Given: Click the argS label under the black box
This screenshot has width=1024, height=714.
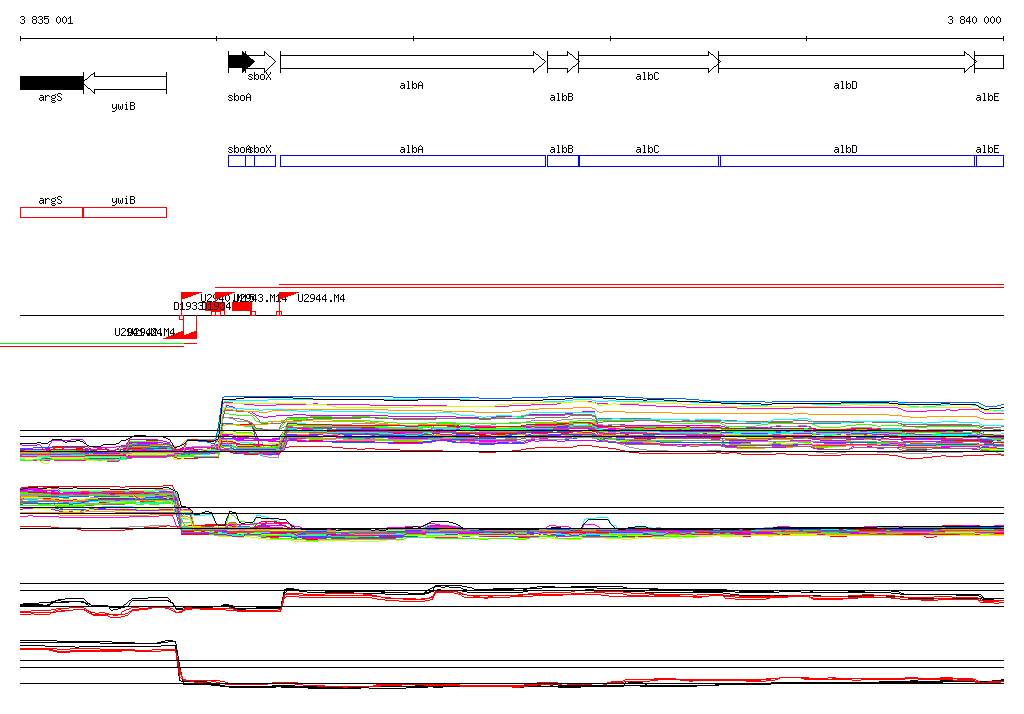Looking at the screenshot, I should pos(50,97).
